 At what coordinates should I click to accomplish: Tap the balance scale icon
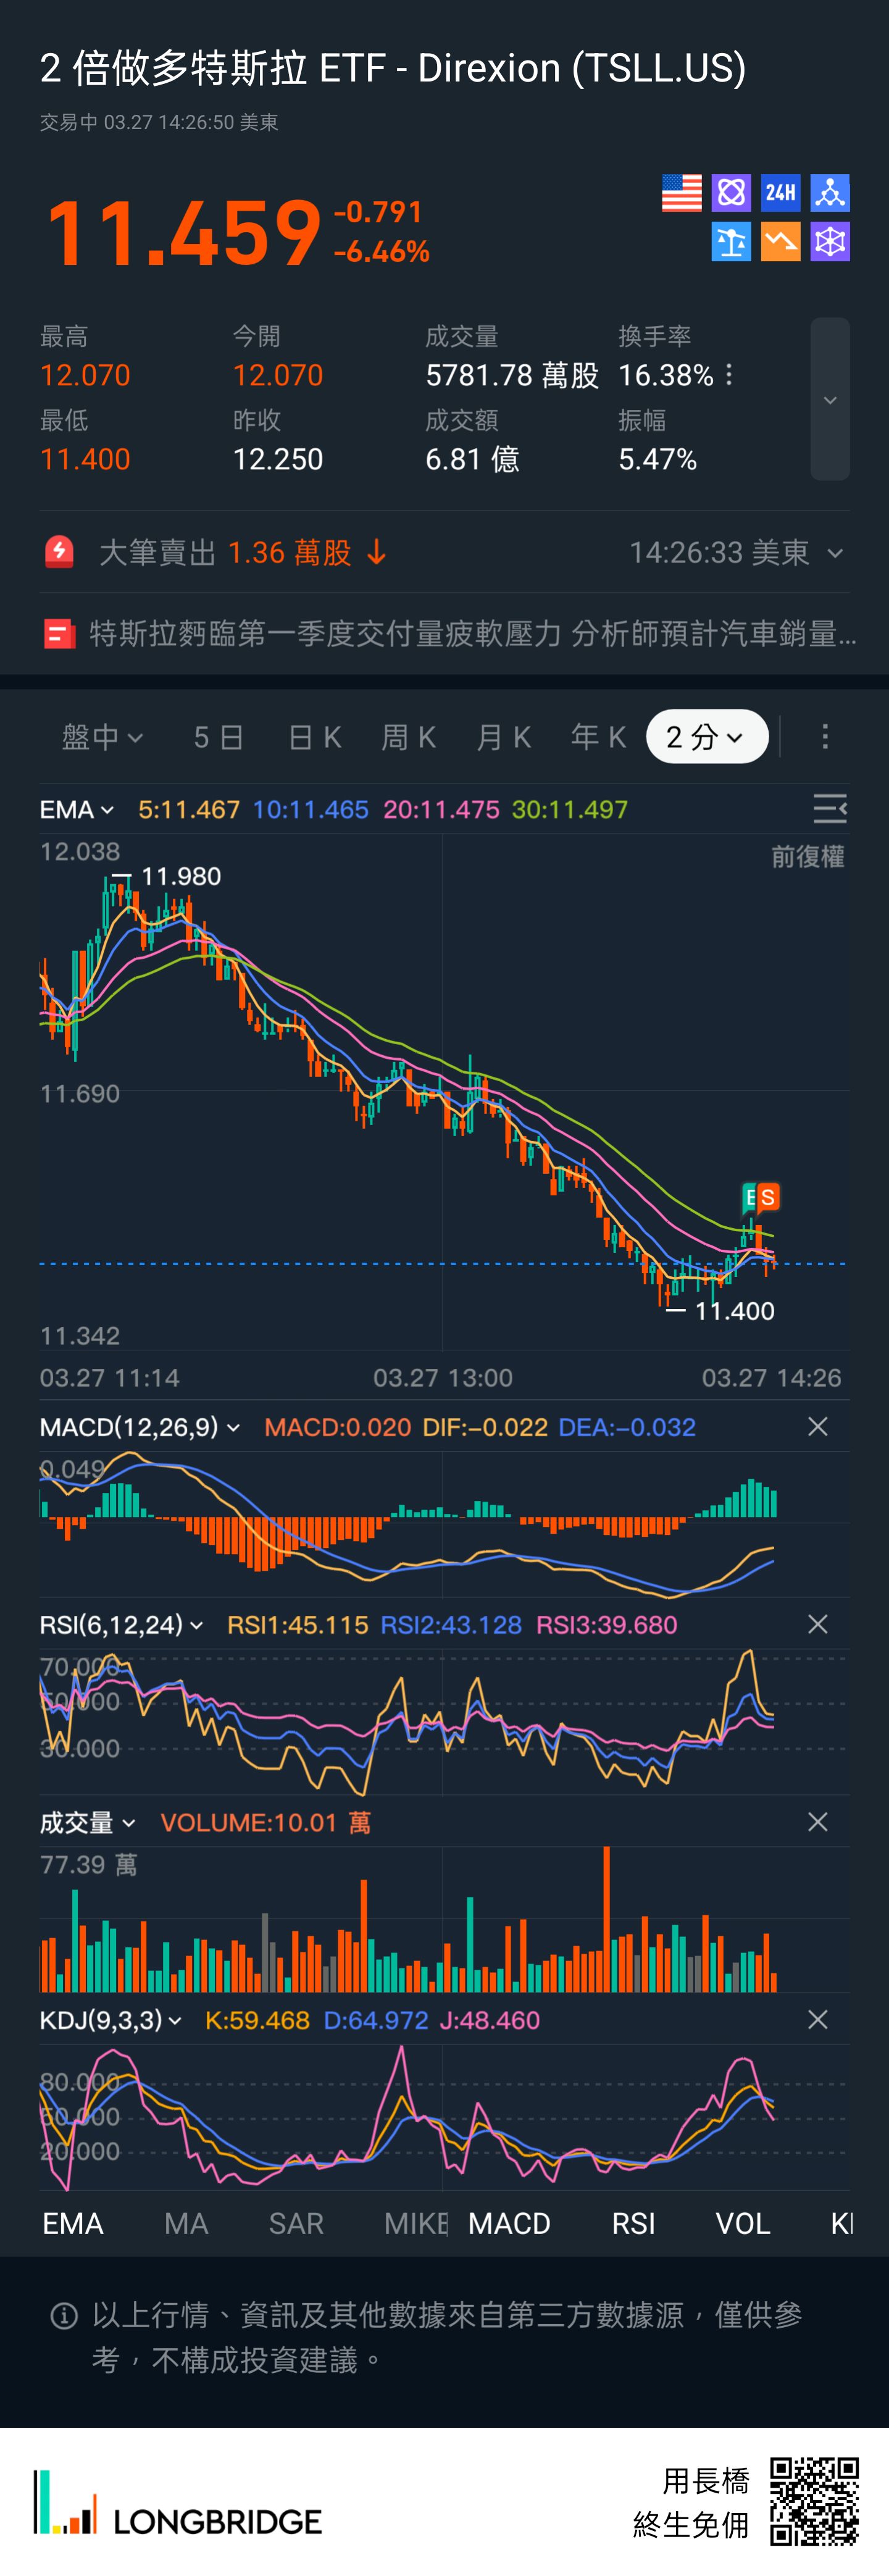[x=731, y=242]
